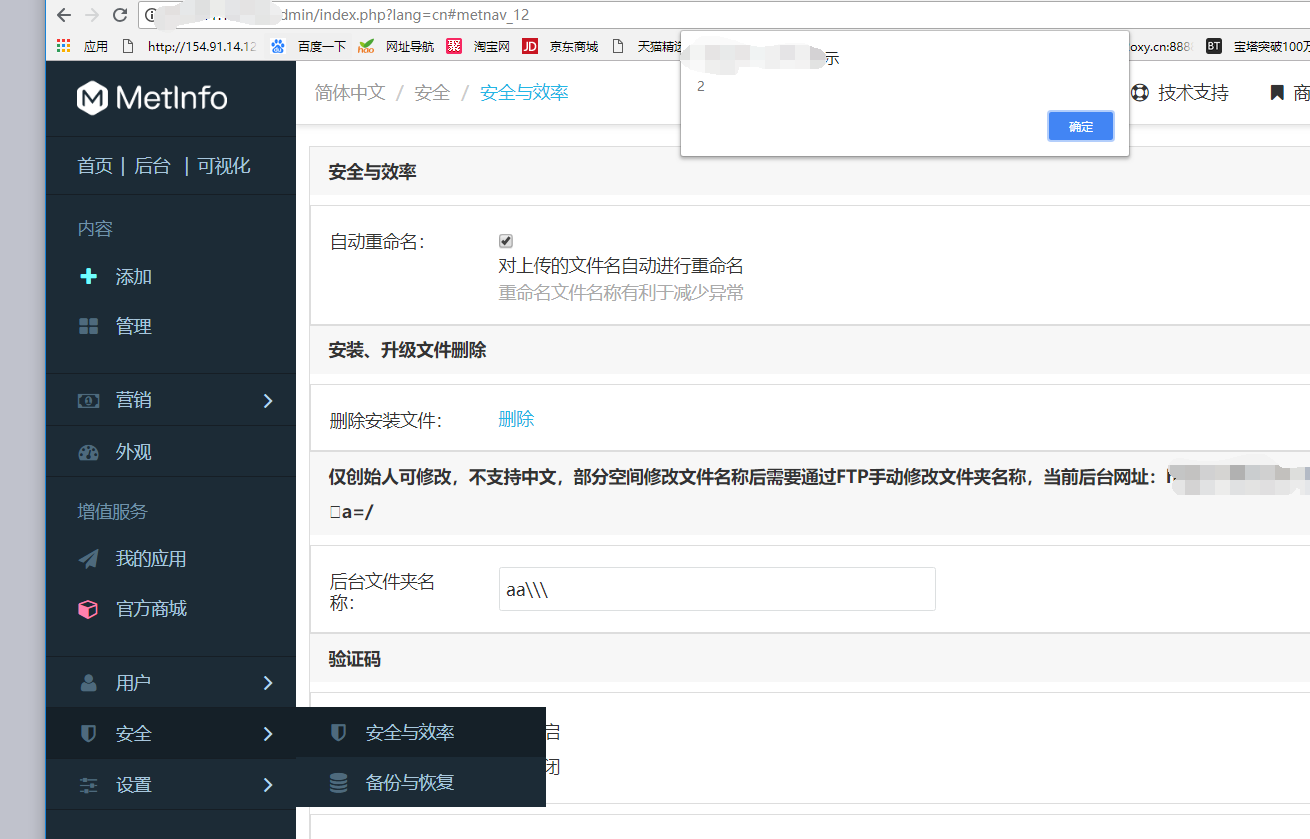1310x839 pixels.
Task: Expand the 安全 chevron
Action: tap(267, 734)
